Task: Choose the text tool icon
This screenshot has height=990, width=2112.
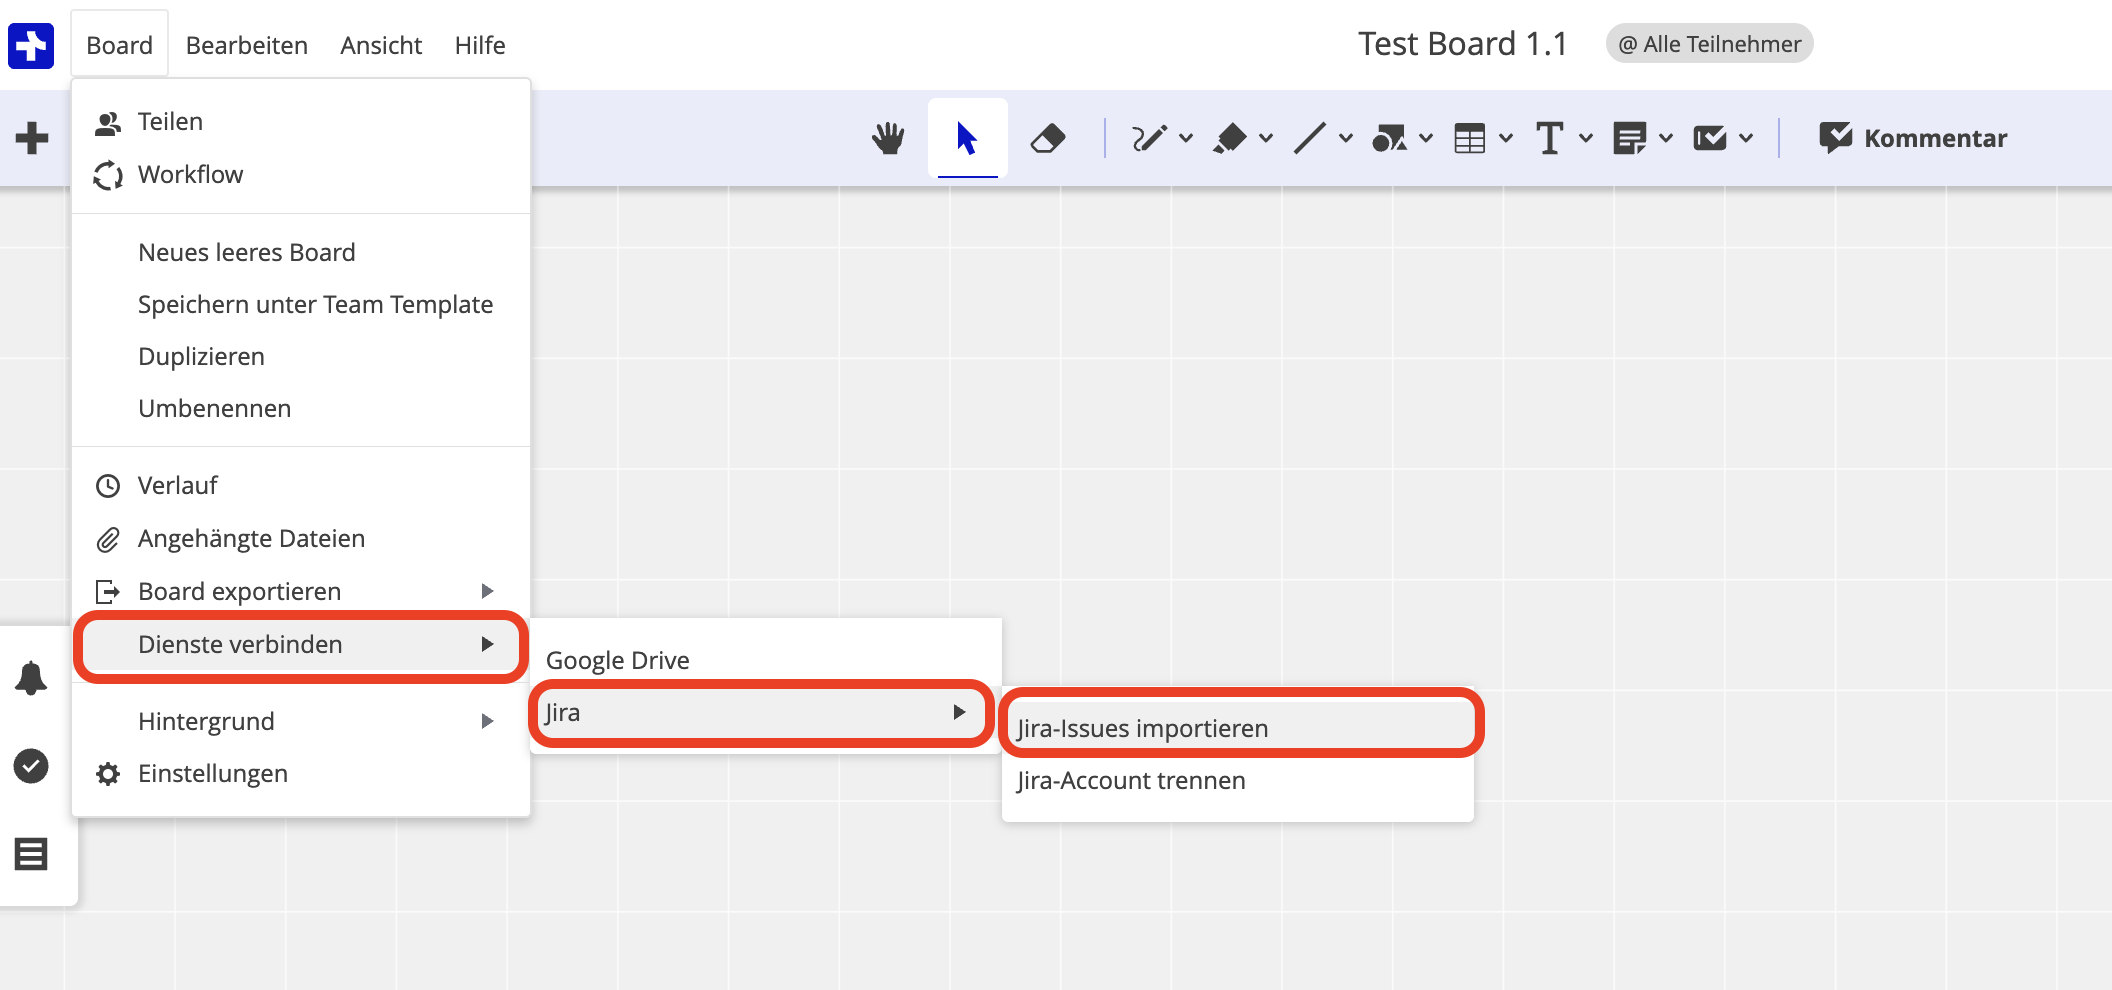Action: [1549, 138]
